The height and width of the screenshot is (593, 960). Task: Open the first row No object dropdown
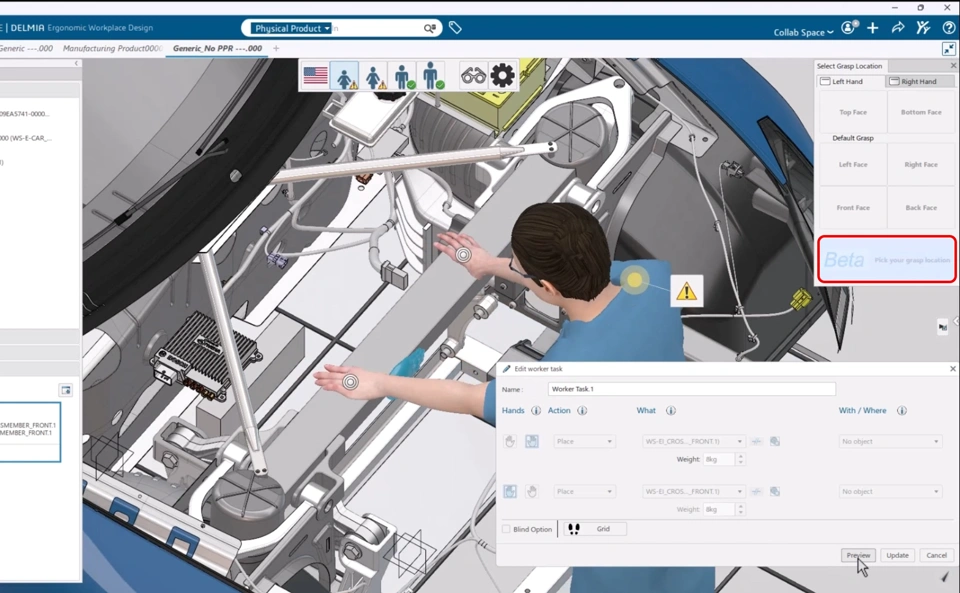(x=890, y=441)
